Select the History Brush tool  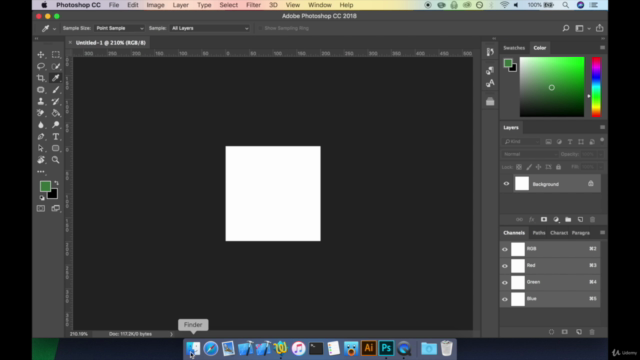click(x=56, y=101)
